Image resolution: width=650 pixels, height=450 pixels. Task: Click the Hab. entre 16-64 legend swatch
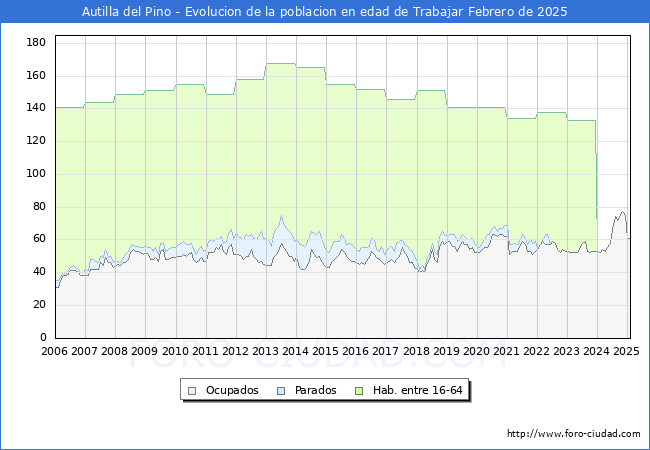point(359,391)
